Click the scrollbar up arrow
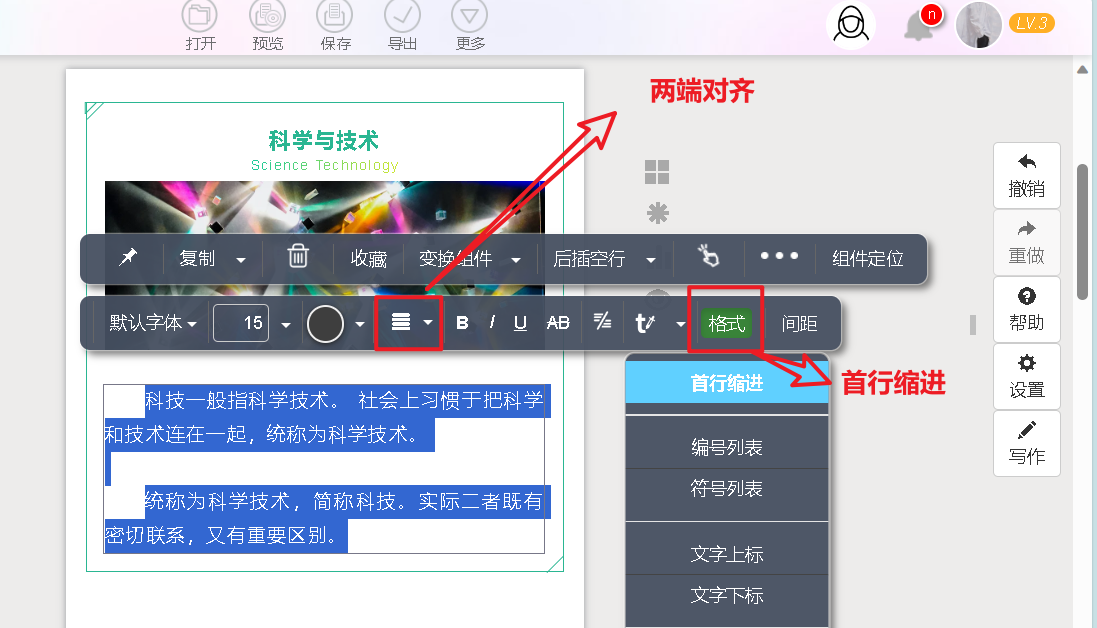The image size is (1097, 628). [x=1082, y=69]
